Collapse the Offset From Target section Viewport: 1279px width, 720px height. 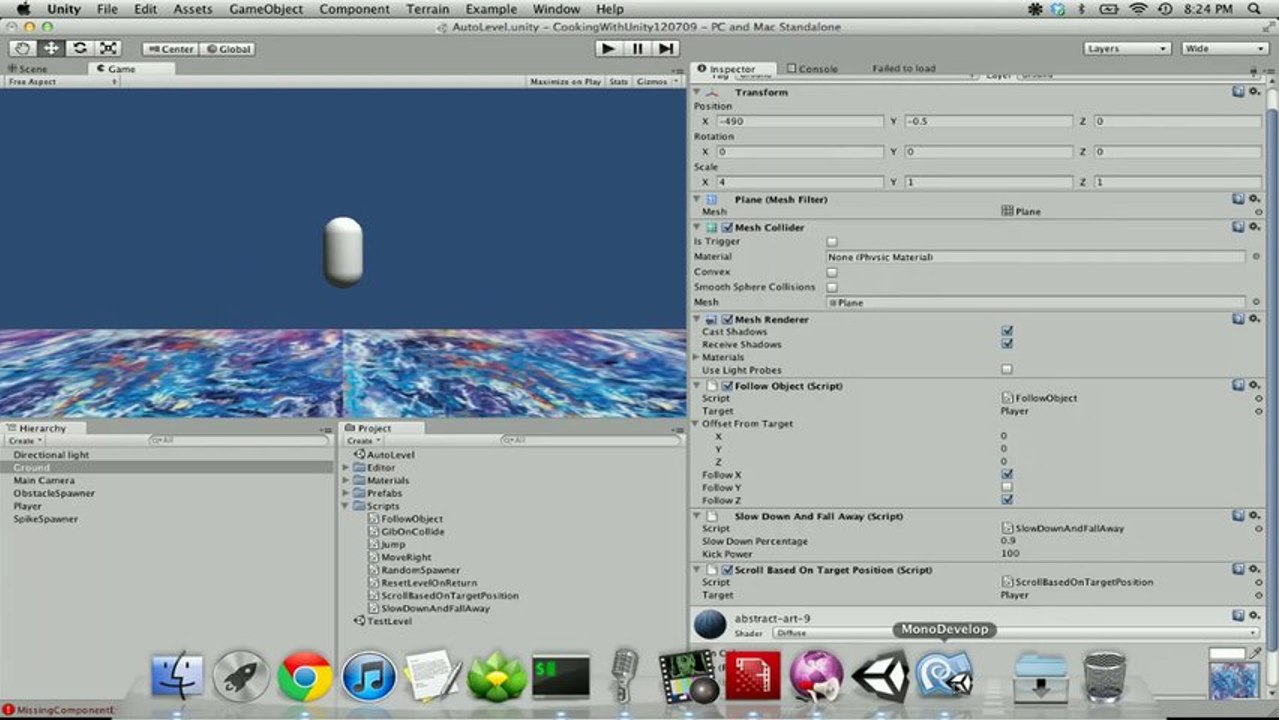pos(697,424)
